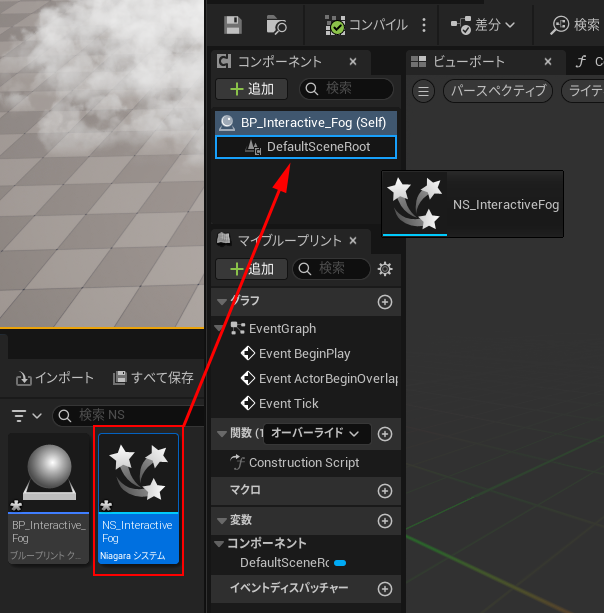The width and height of the screenshot is (604, 613).
Task: Click the DefaultSceneRoot variable type pill
Action: [x=340, y=563]
